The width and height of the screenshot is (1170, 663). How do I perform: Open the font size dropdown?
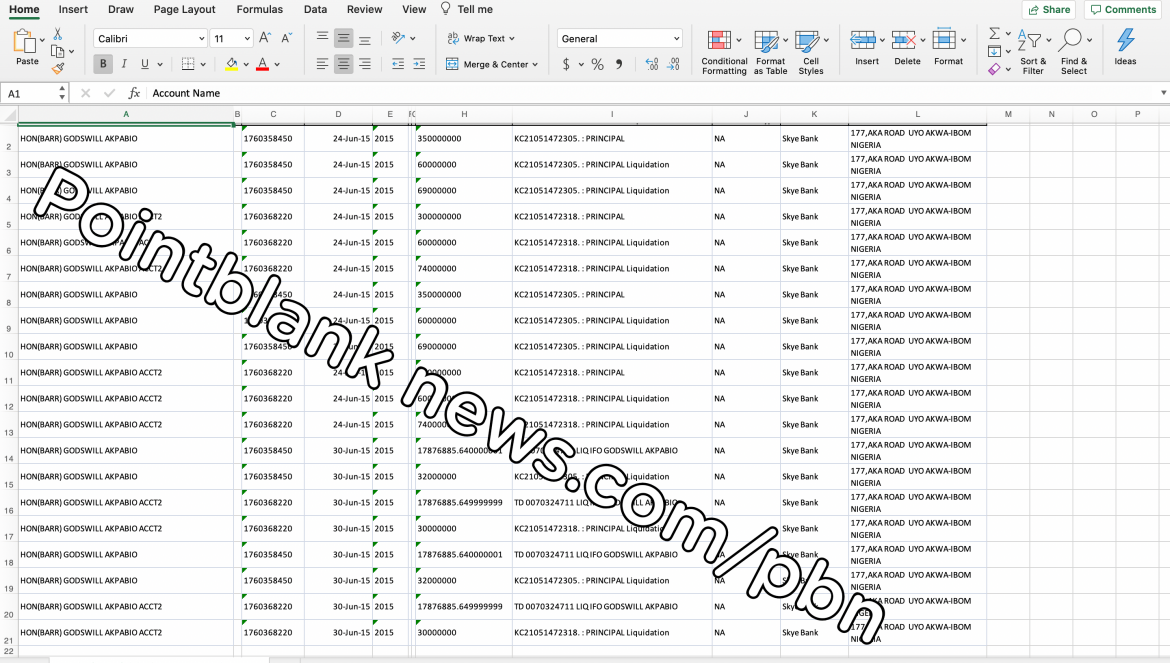click(x=247, y=38)
